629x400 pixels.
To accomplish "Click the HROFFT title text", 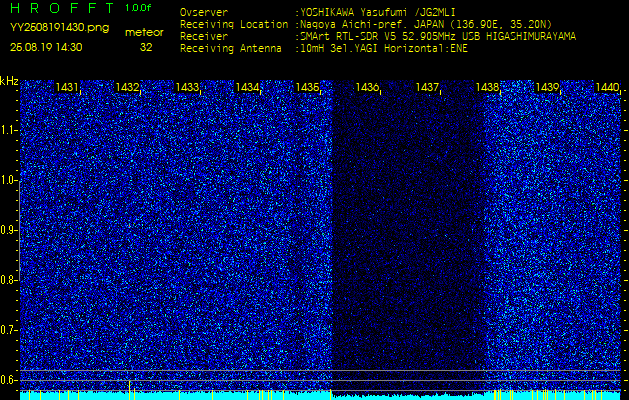I will click(x=63, y=8).
